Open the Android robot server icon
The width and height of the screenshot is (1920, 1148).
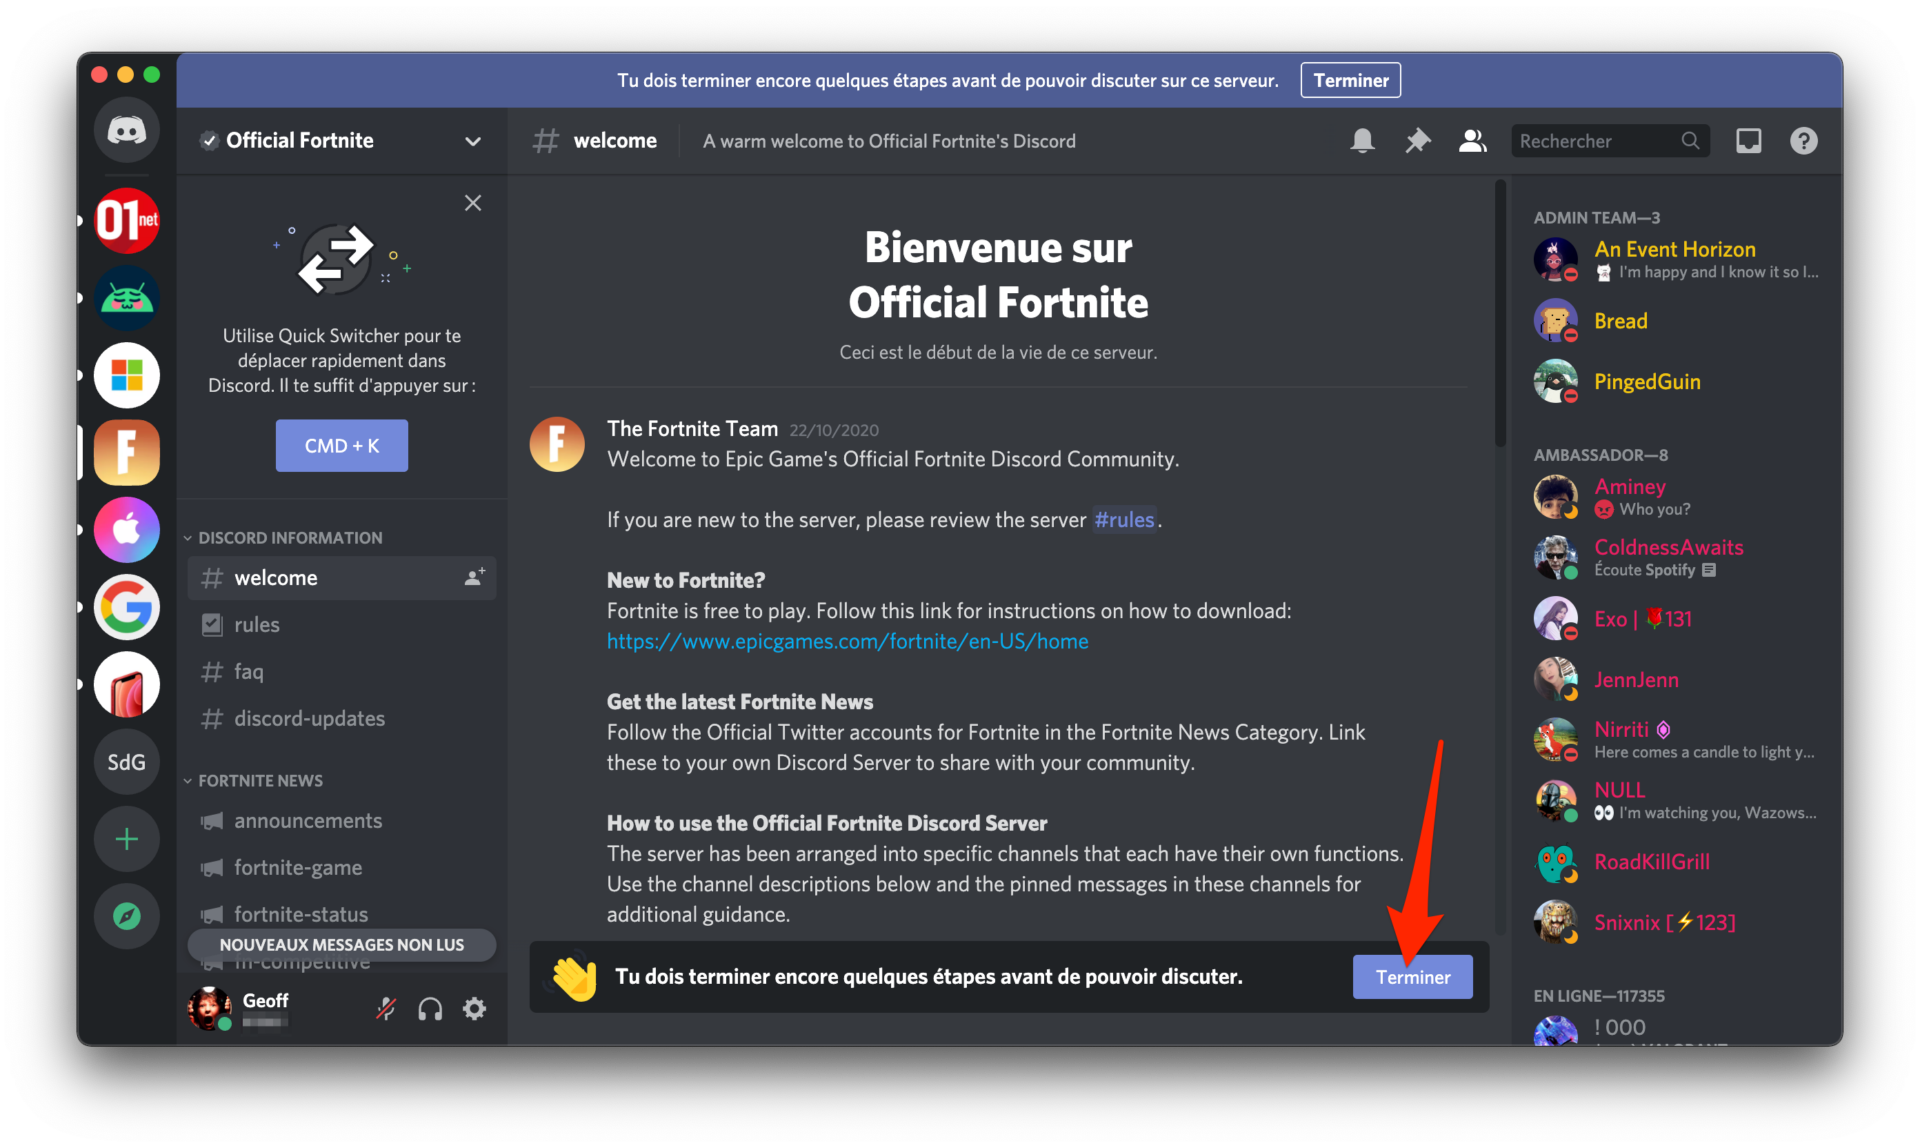pos(127,298)
